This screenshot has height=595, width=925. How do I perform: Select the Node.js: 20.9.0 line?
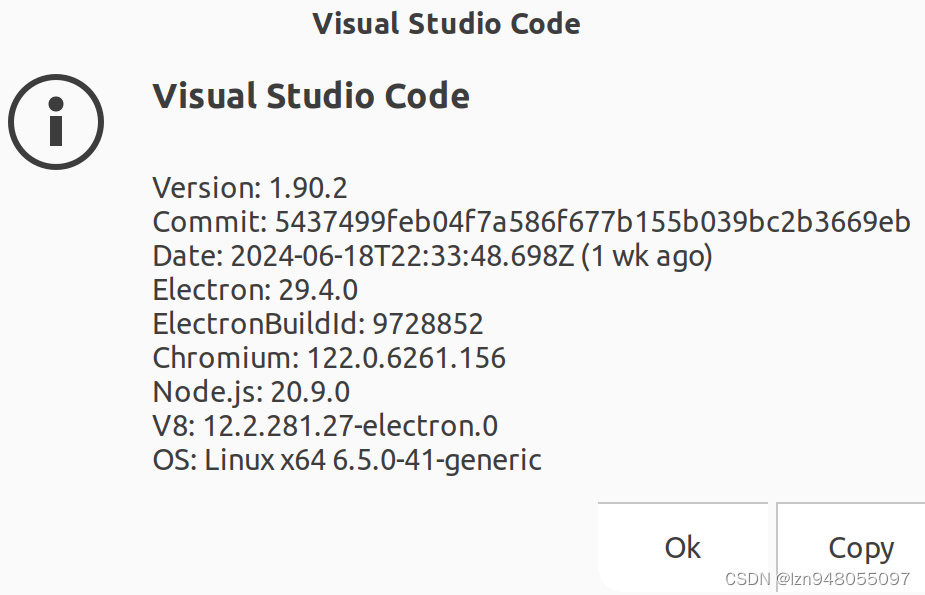(x=250, y=391)
